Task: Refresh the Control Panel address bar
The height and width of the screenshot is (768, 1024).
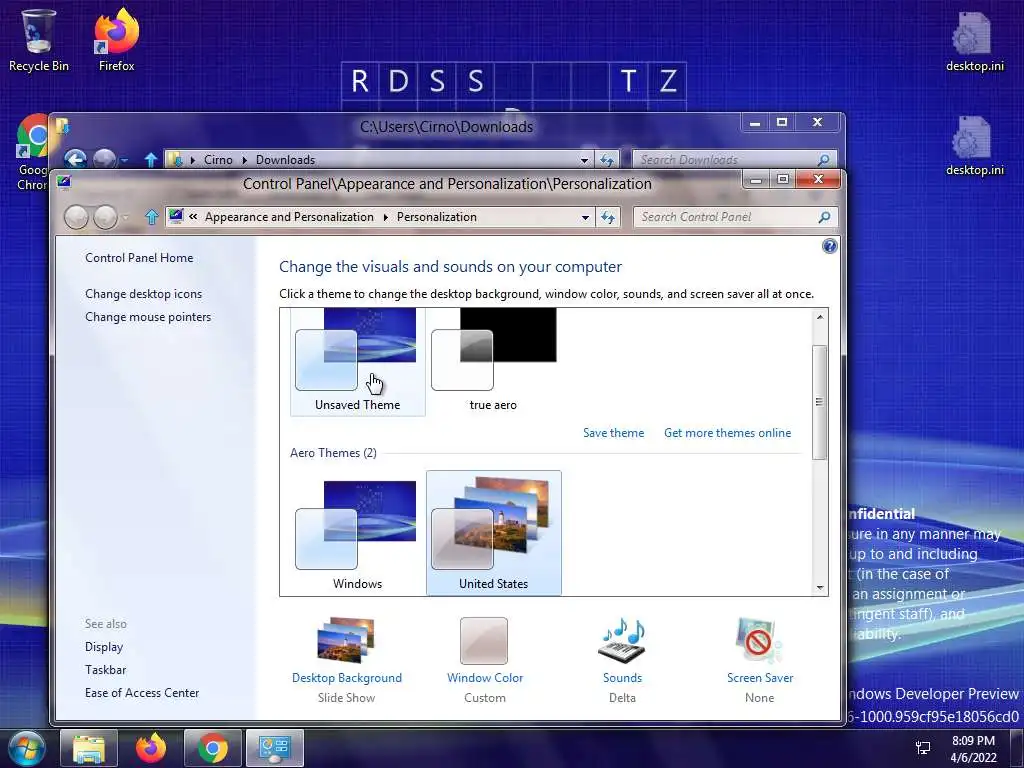Action: point(607,217)
